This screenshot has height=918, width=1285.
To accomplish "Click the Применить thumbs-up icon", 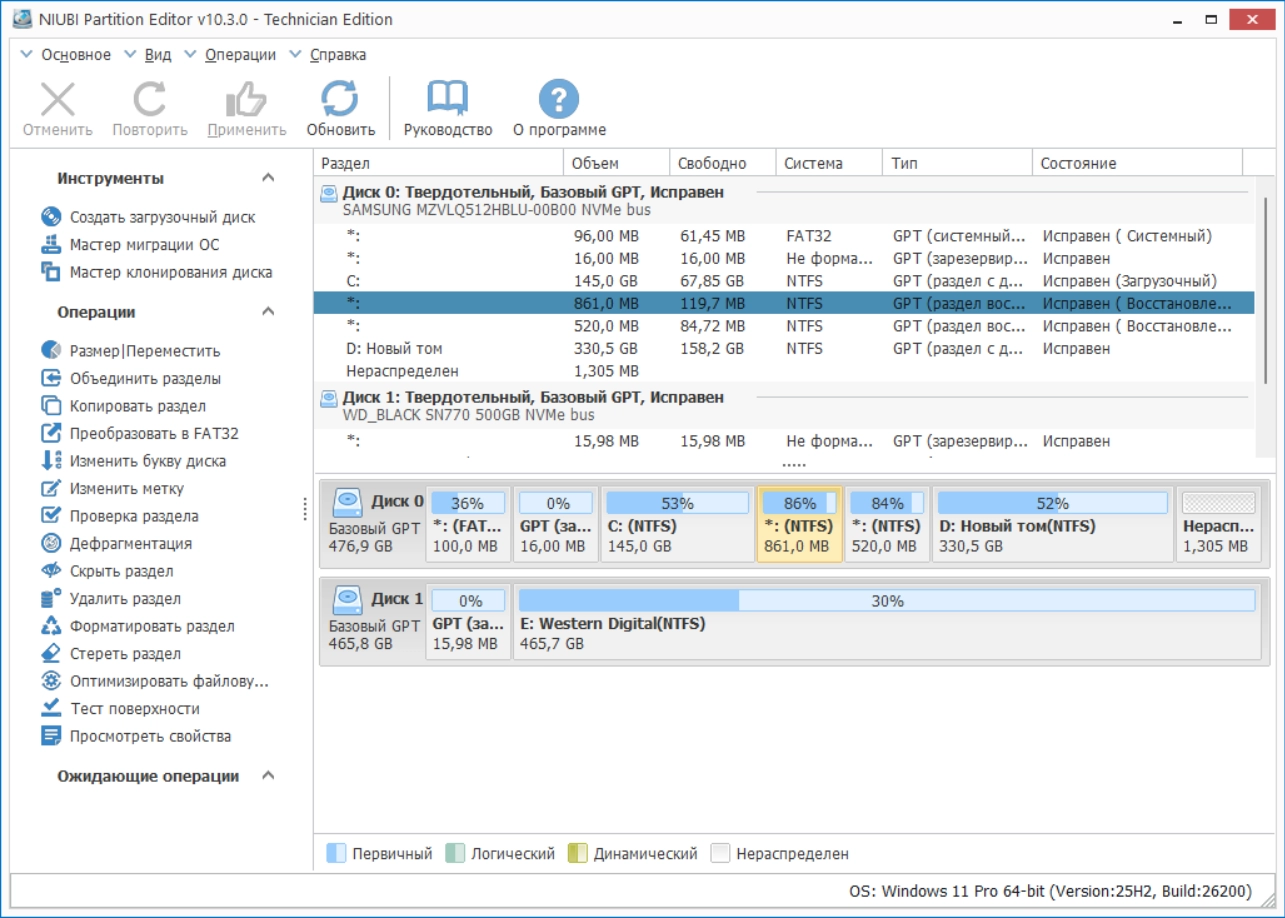I will 246,100.
